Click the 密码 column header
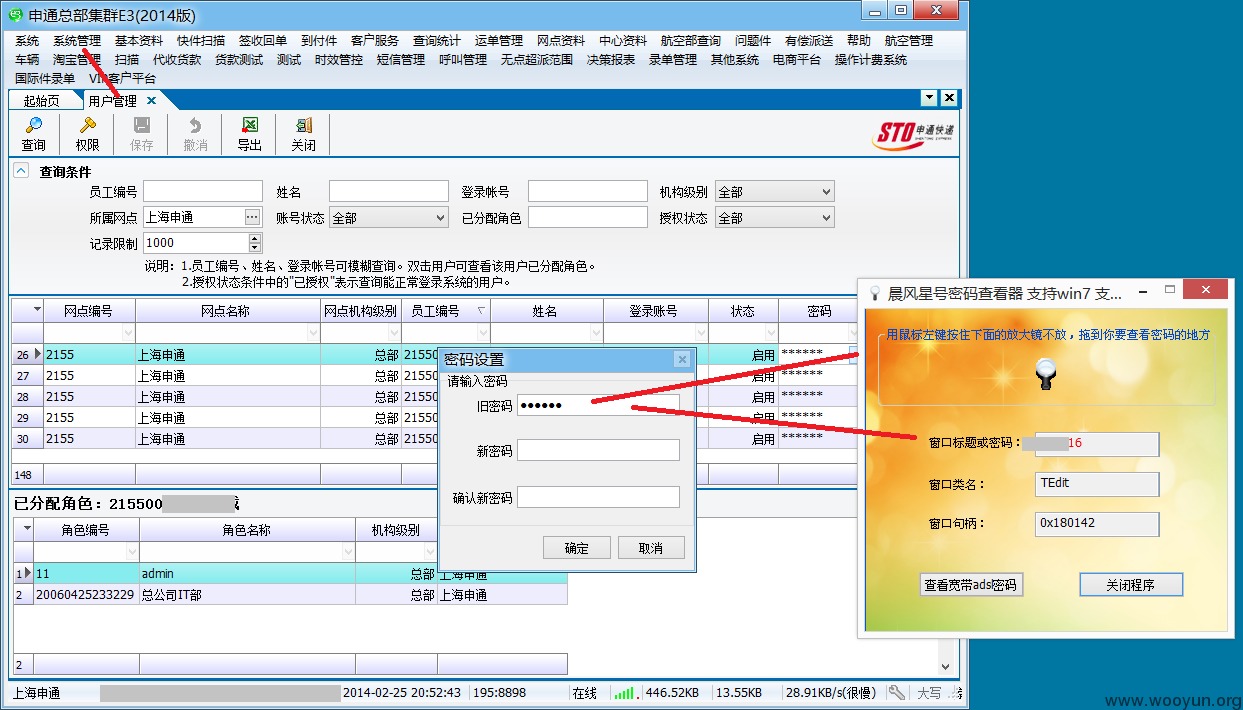 [x=818, y=311]
